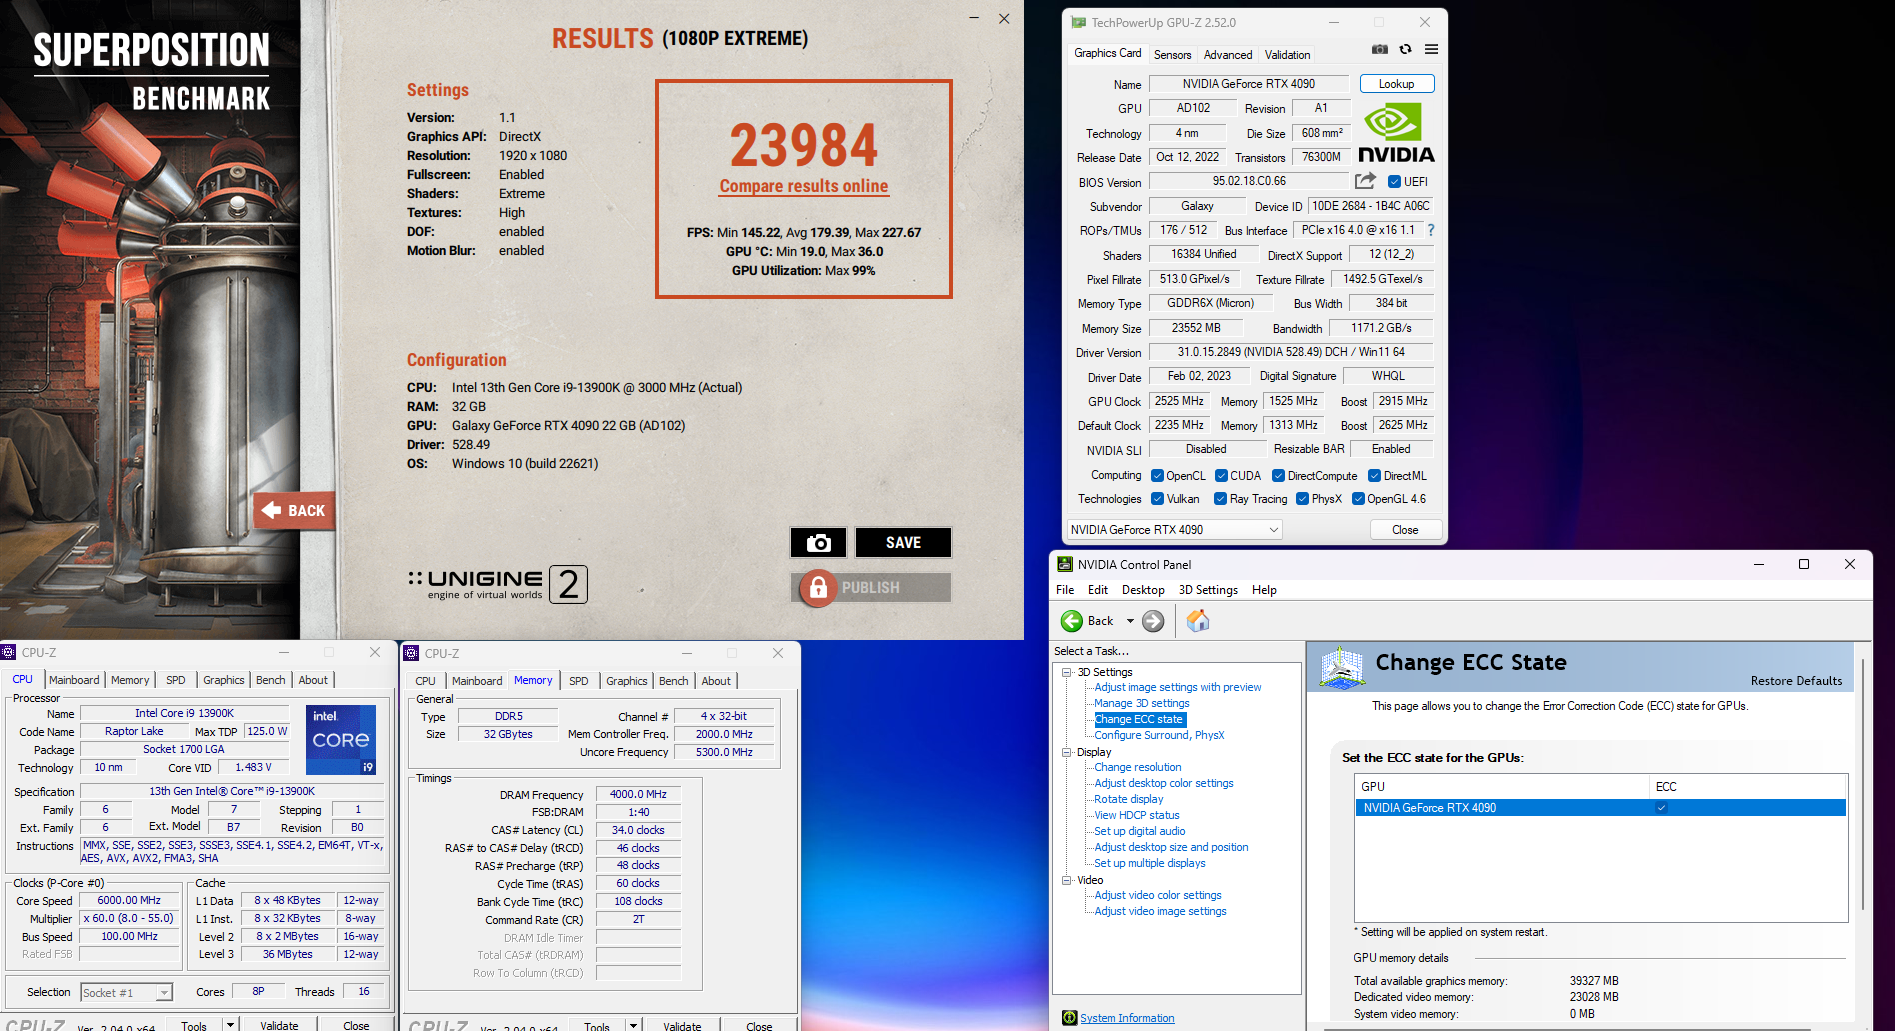Click the CPU-Z Memory window title icon
This screenshot has height=1031, width=1895.
(x=411, y=653)
